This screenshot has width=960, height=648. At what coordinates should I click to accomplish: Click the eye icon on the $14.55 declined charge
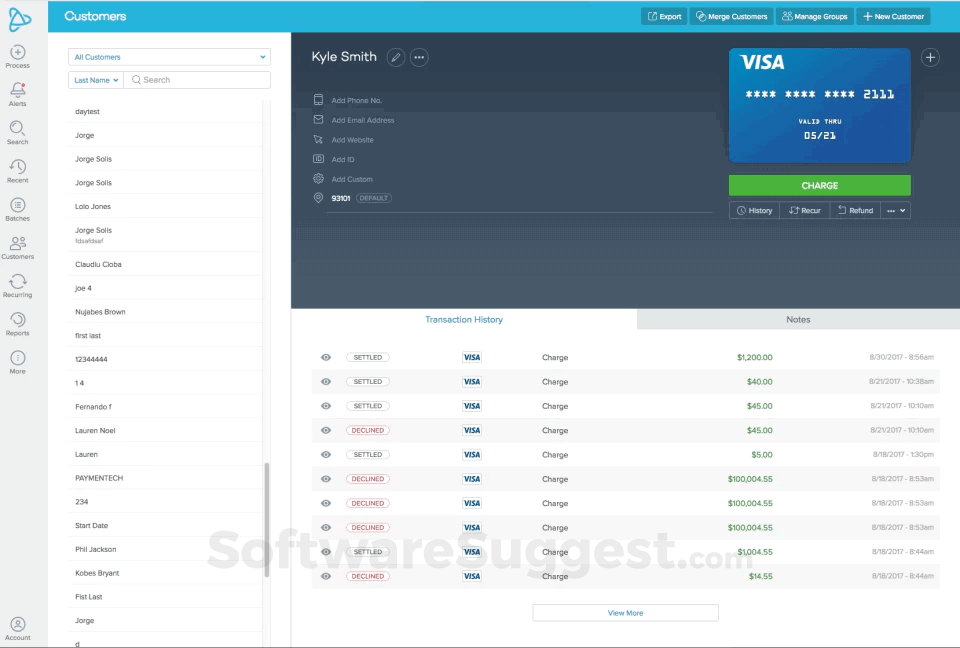tap(325, 576)
